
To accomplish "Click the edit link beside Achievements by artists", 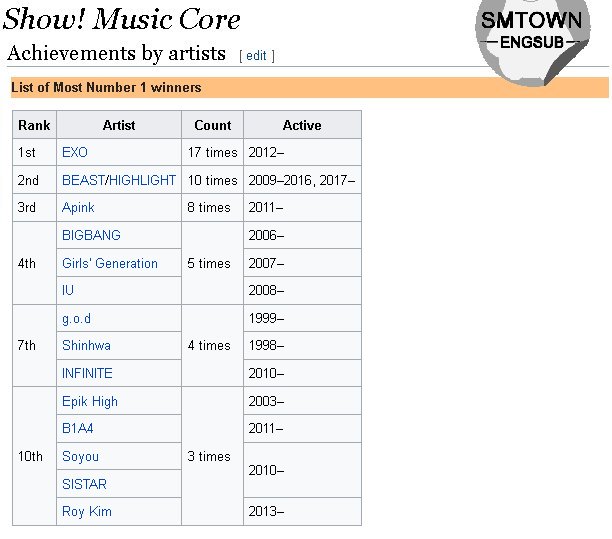I will (x=256, y=56).
